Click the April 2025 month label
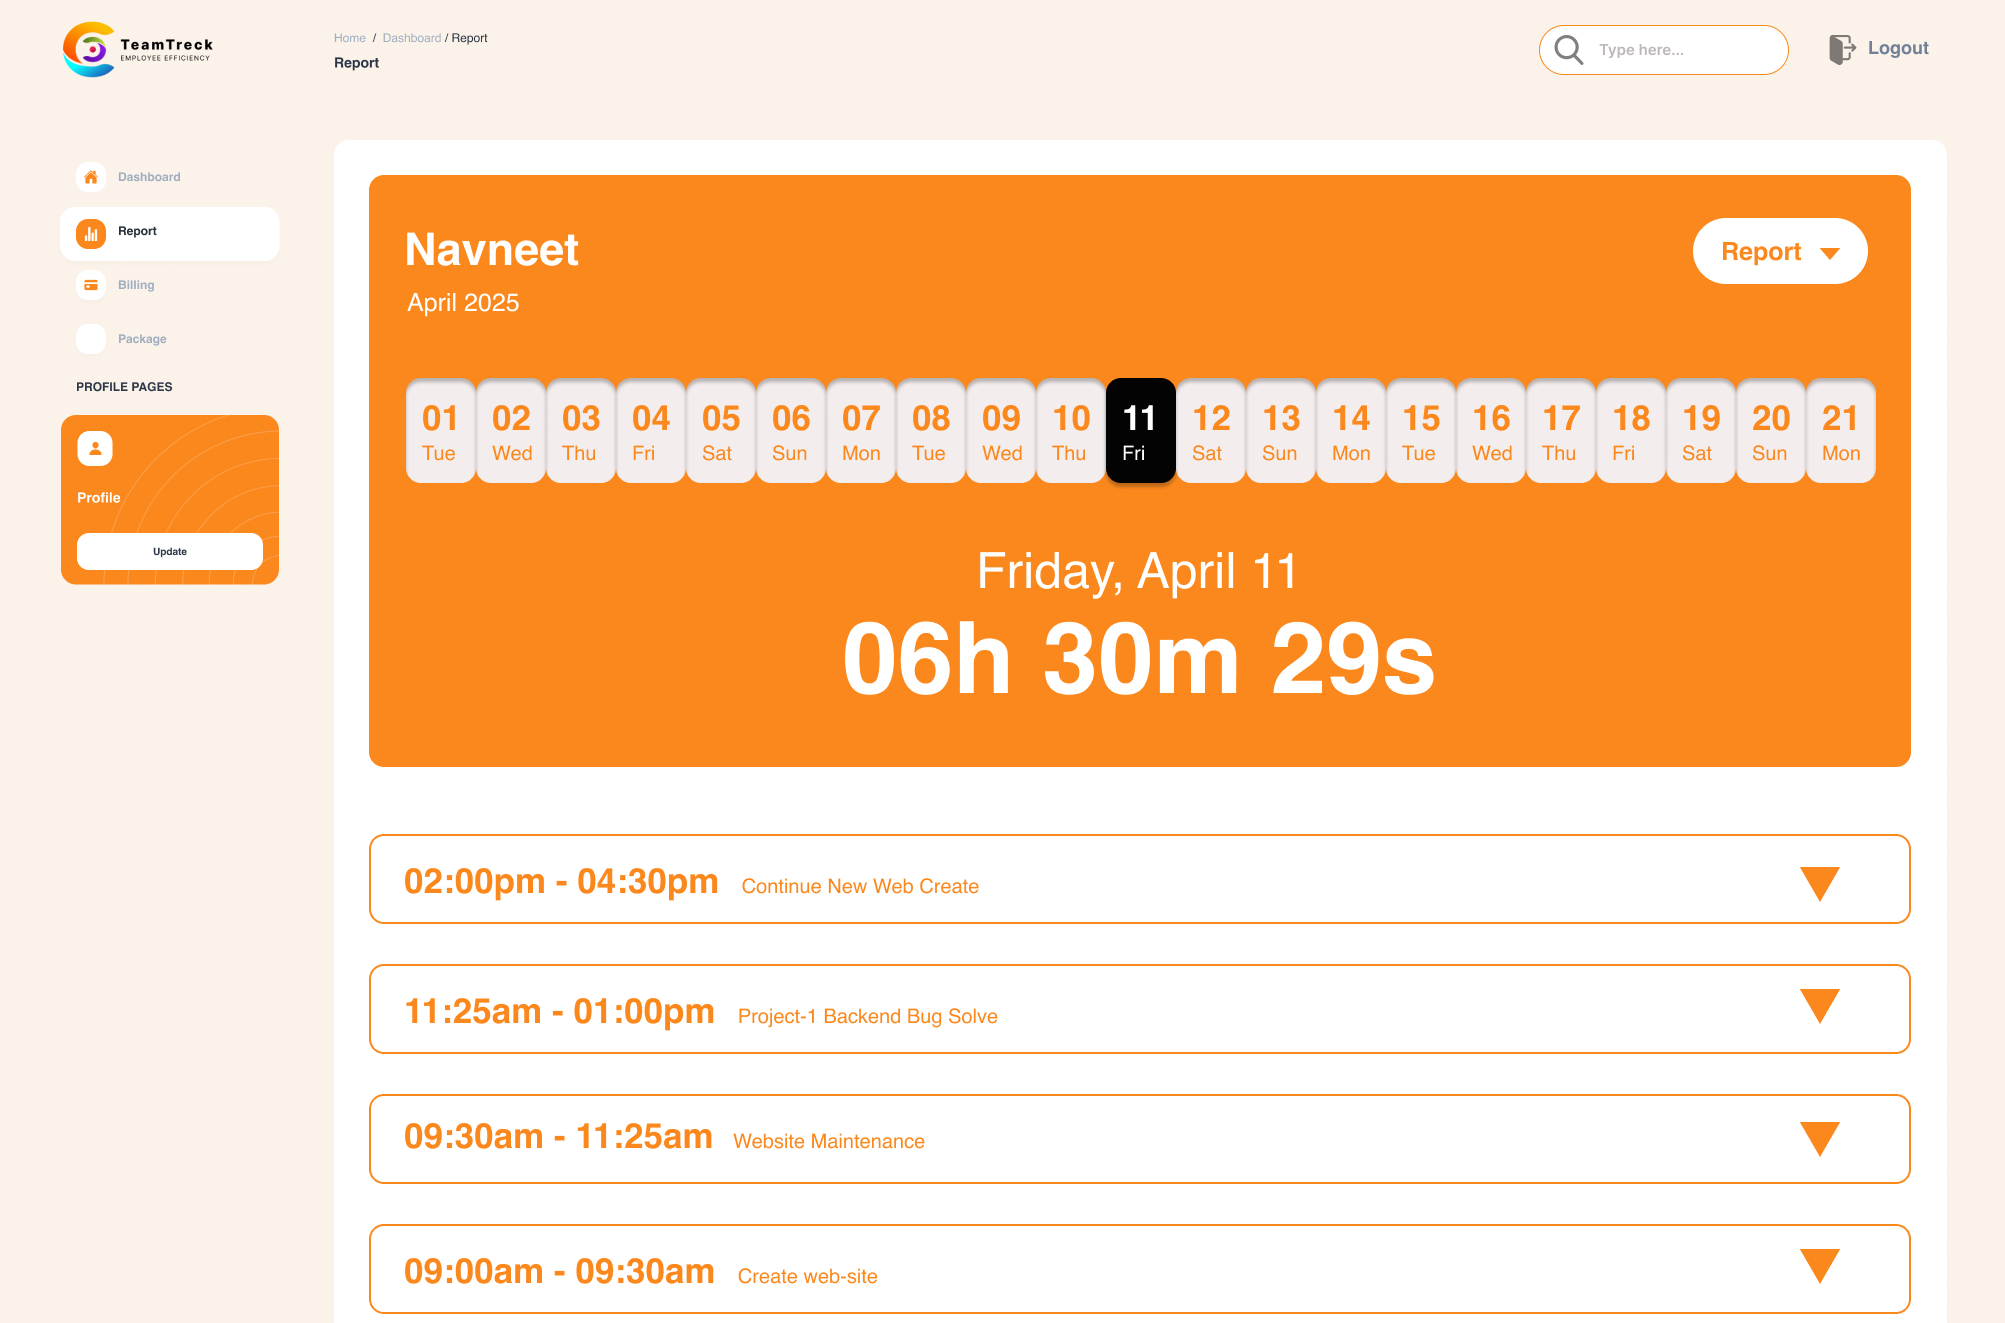Viewport: 2005px width, 1323px height. click(463, 303)
